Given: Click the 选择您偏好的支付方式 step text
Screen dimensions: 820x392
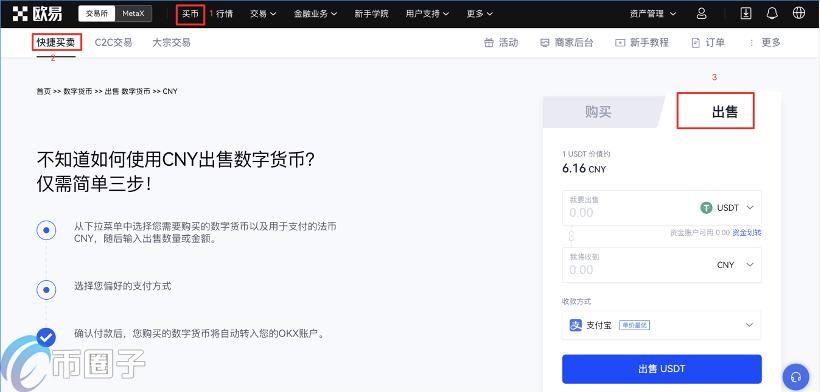Looking at the screenshot, I should coord(123,286).
